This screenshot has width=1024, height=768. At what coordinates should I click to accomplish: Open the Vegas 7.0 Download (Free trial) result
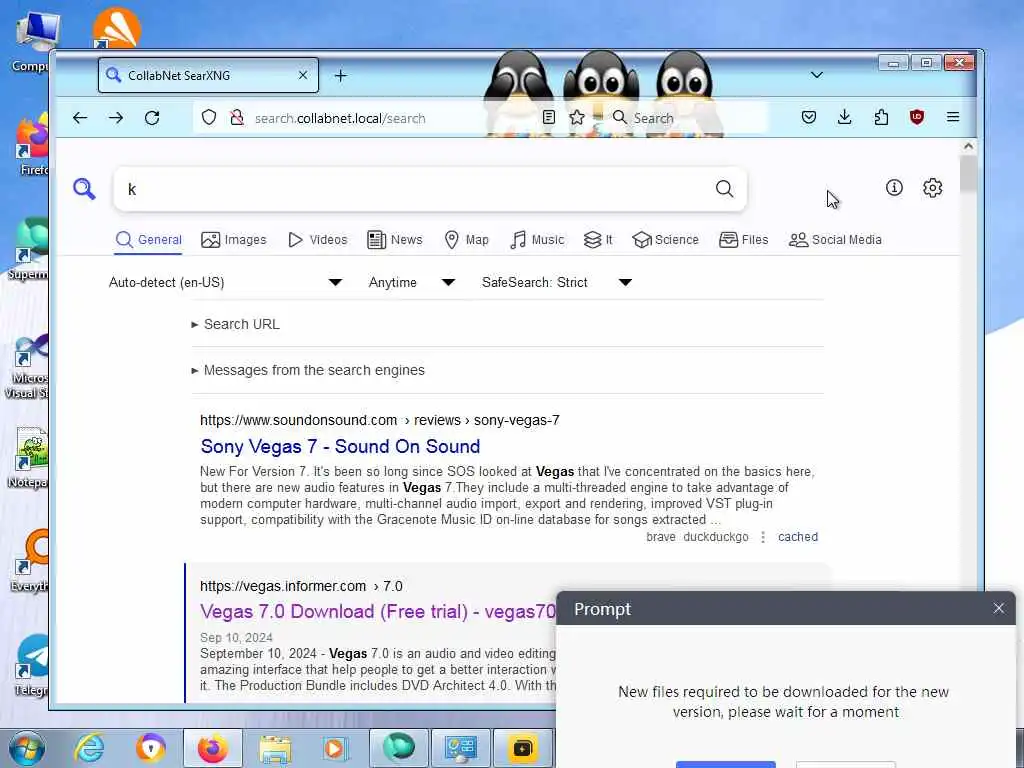[x=377, y=612]
